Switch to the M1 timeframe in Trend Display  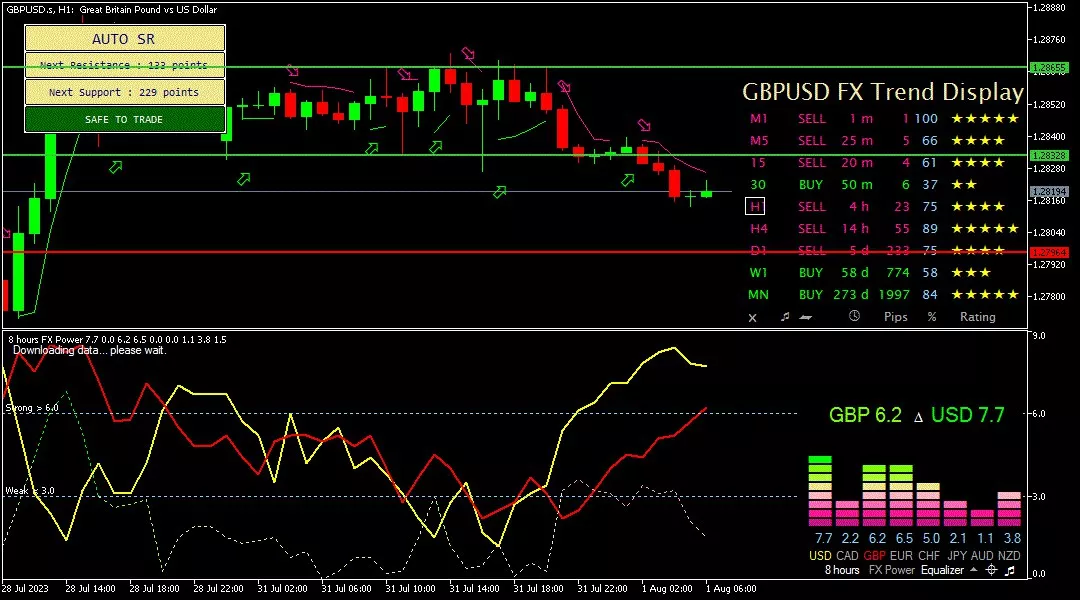point(758,118)
